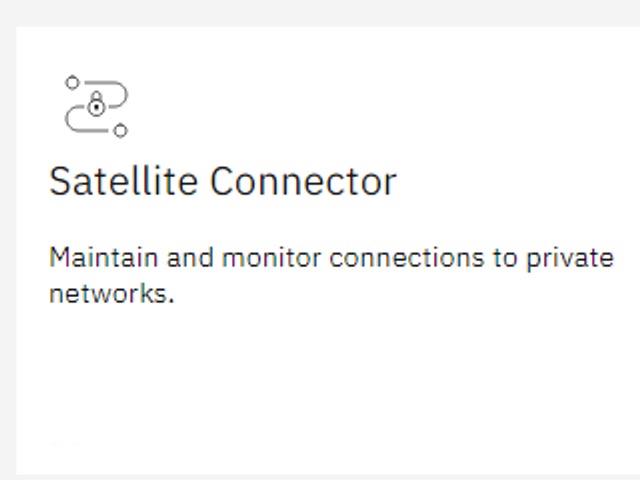Open the Satellite Connector card title
640x480 pixels.
coord(222,181)
